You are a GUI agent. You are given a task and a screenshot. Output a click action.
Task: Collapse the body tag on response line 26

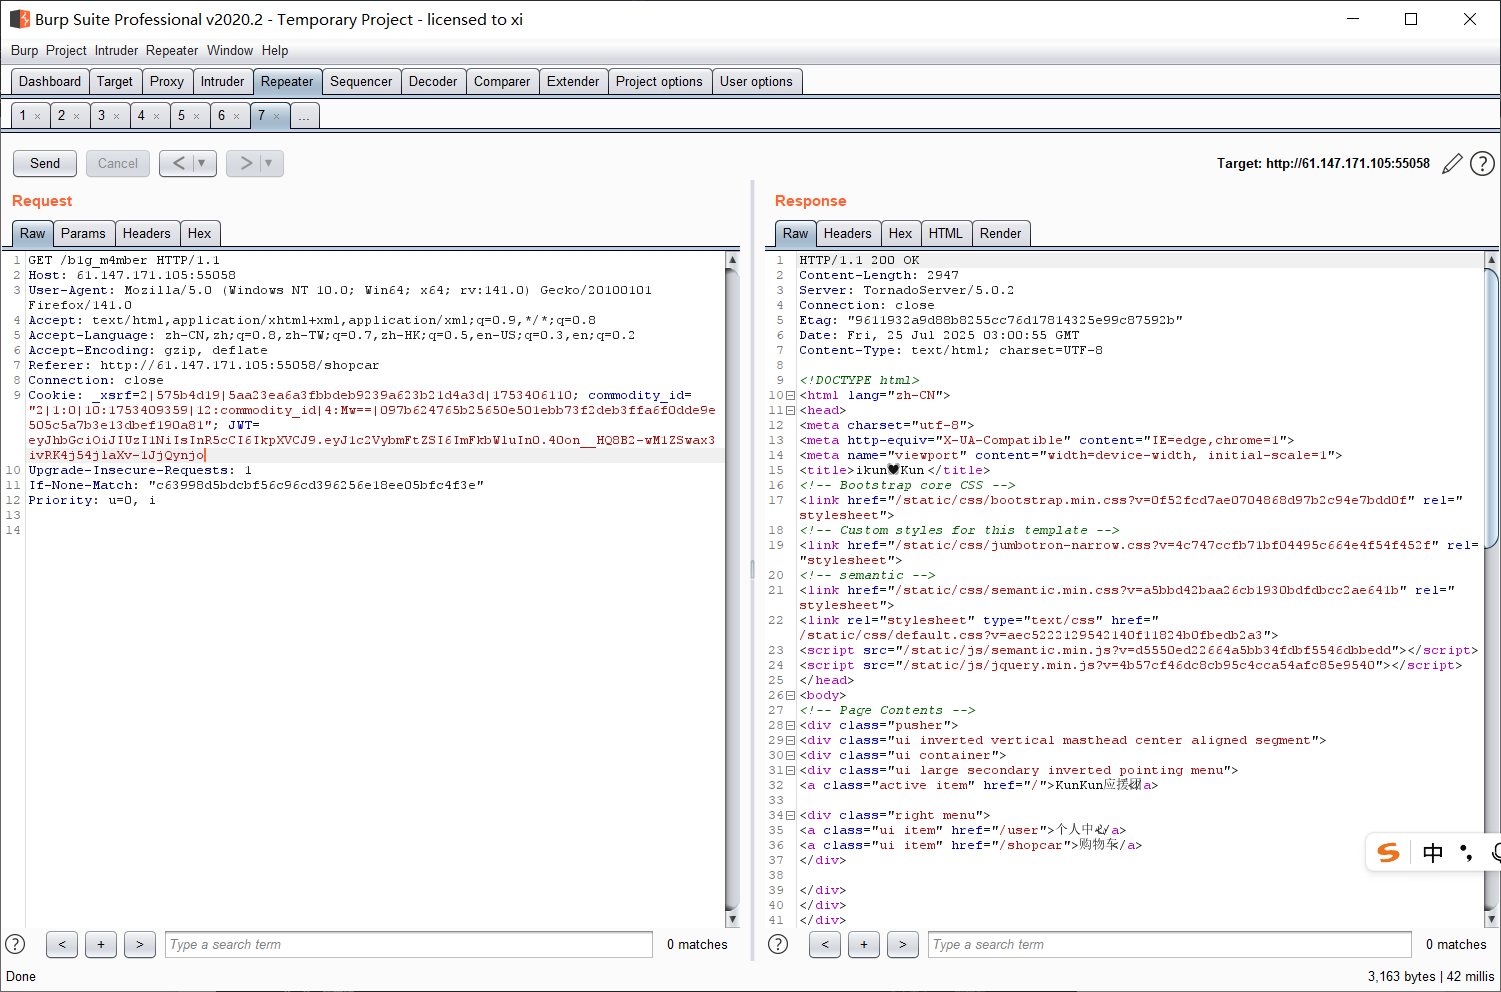point(791,696)
